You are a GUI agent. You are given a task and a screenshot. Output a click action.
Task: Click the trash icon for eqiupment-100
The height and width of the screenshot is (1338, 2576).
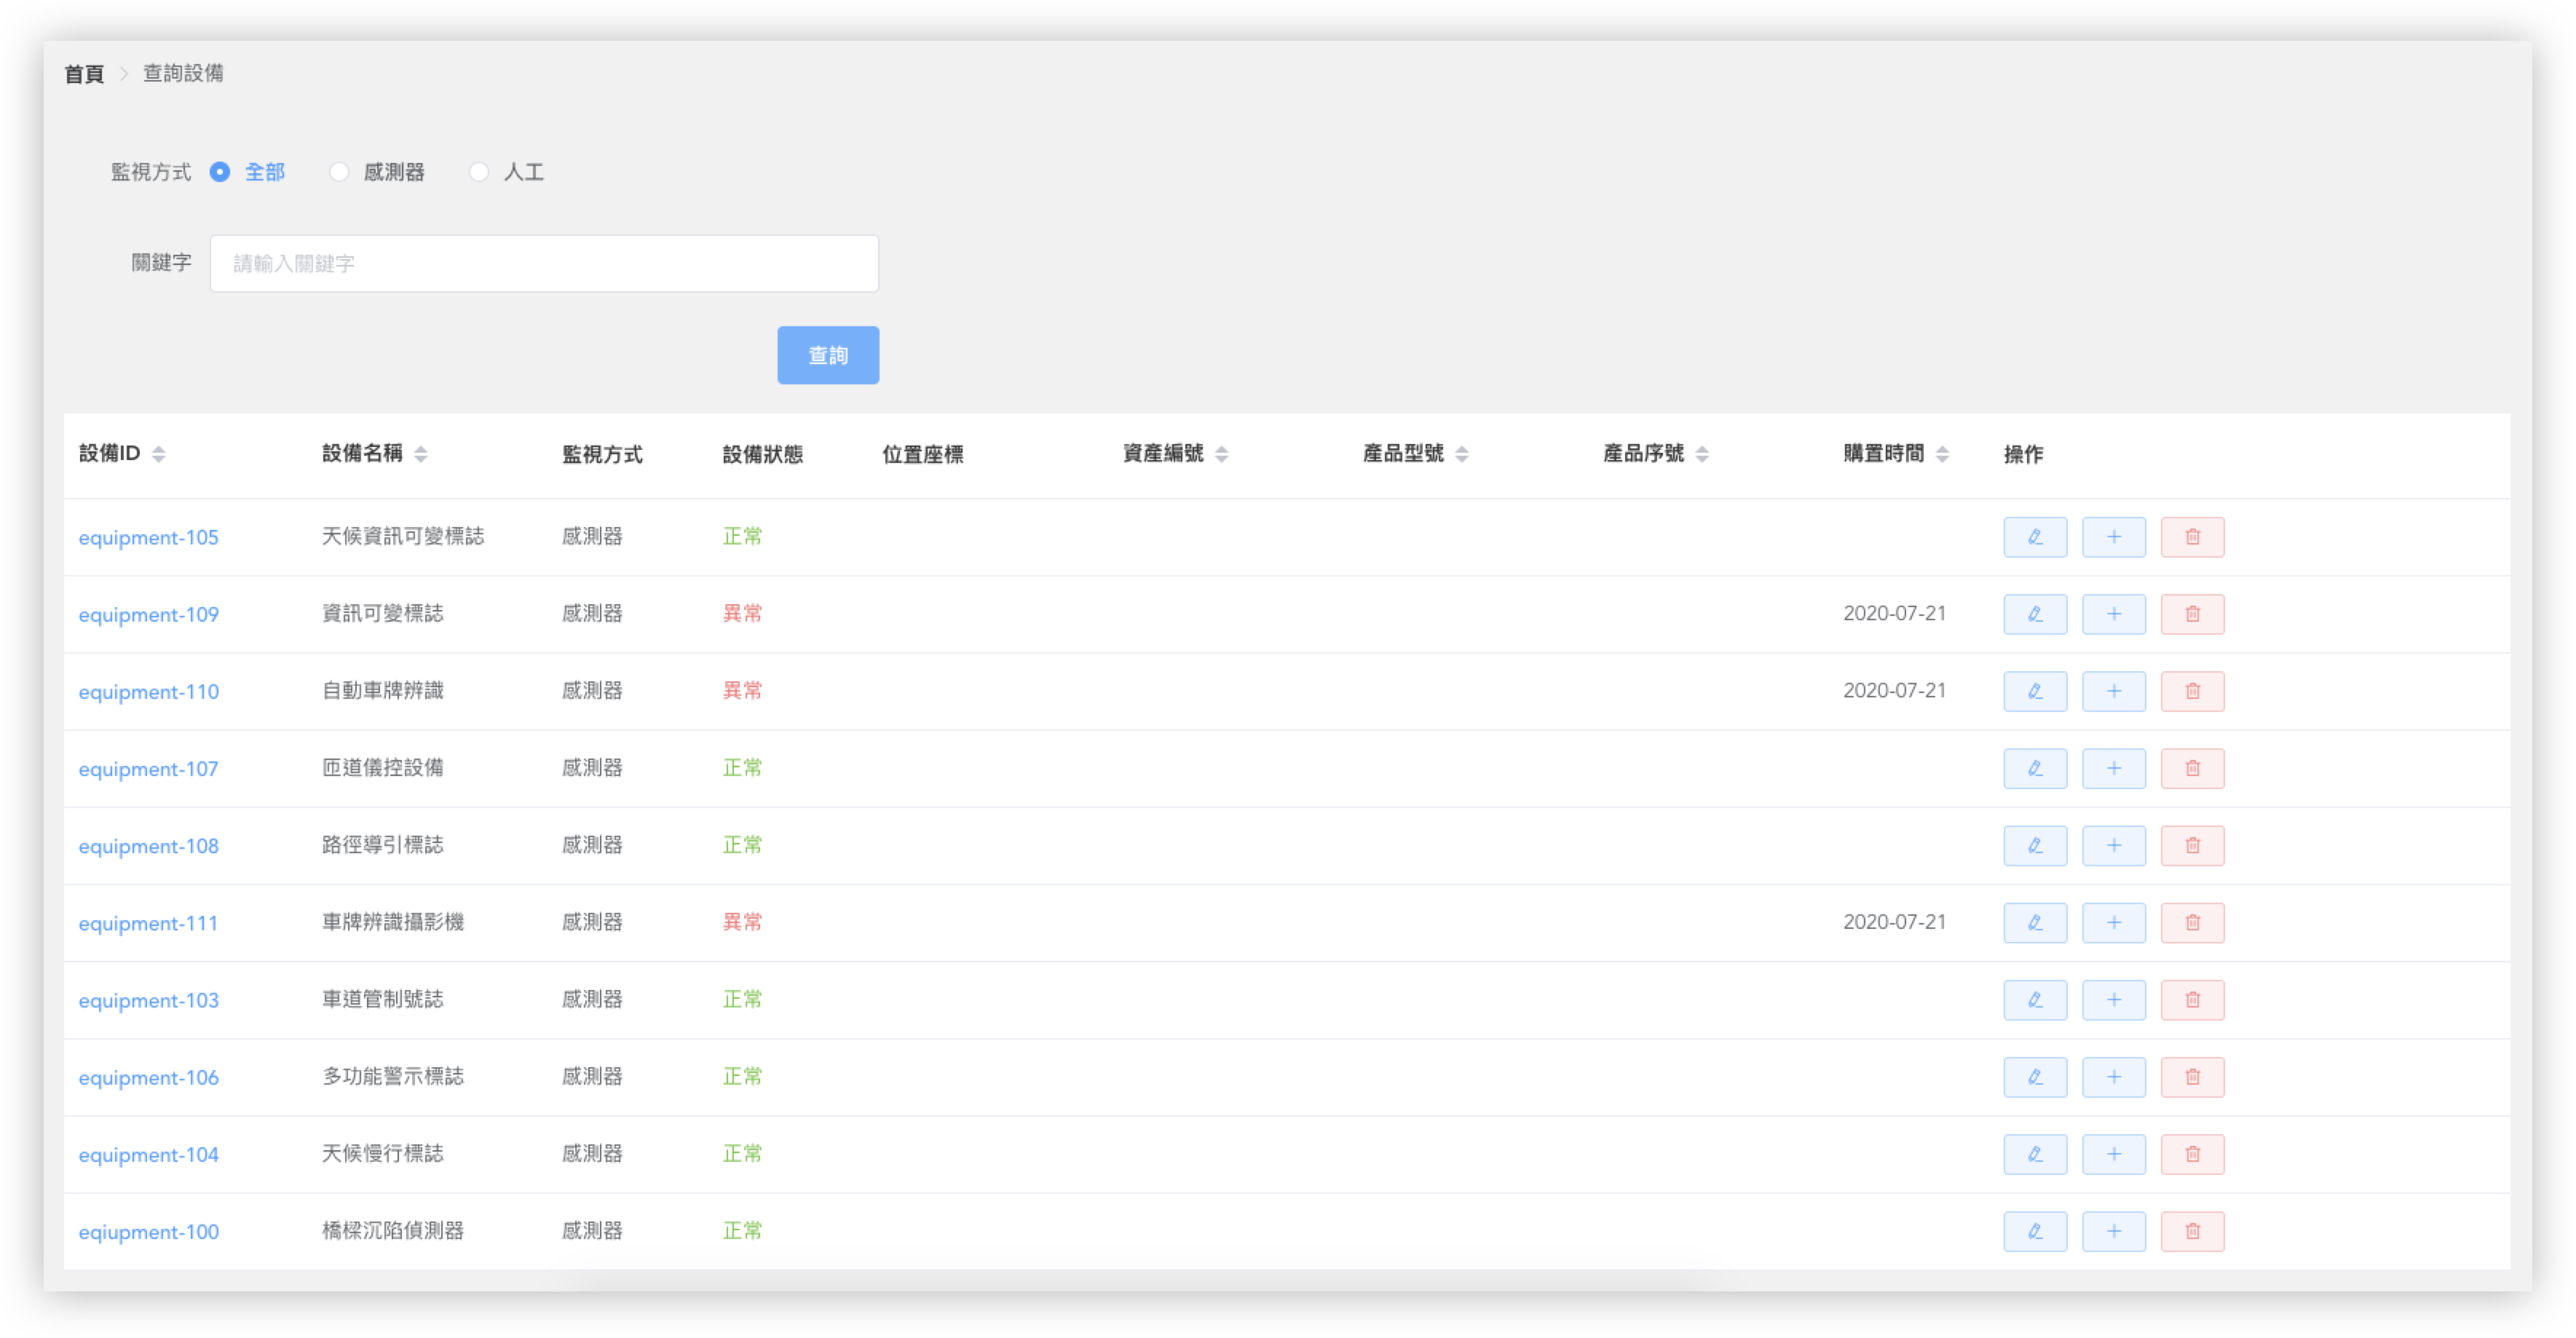(x=2192, y=1231)
